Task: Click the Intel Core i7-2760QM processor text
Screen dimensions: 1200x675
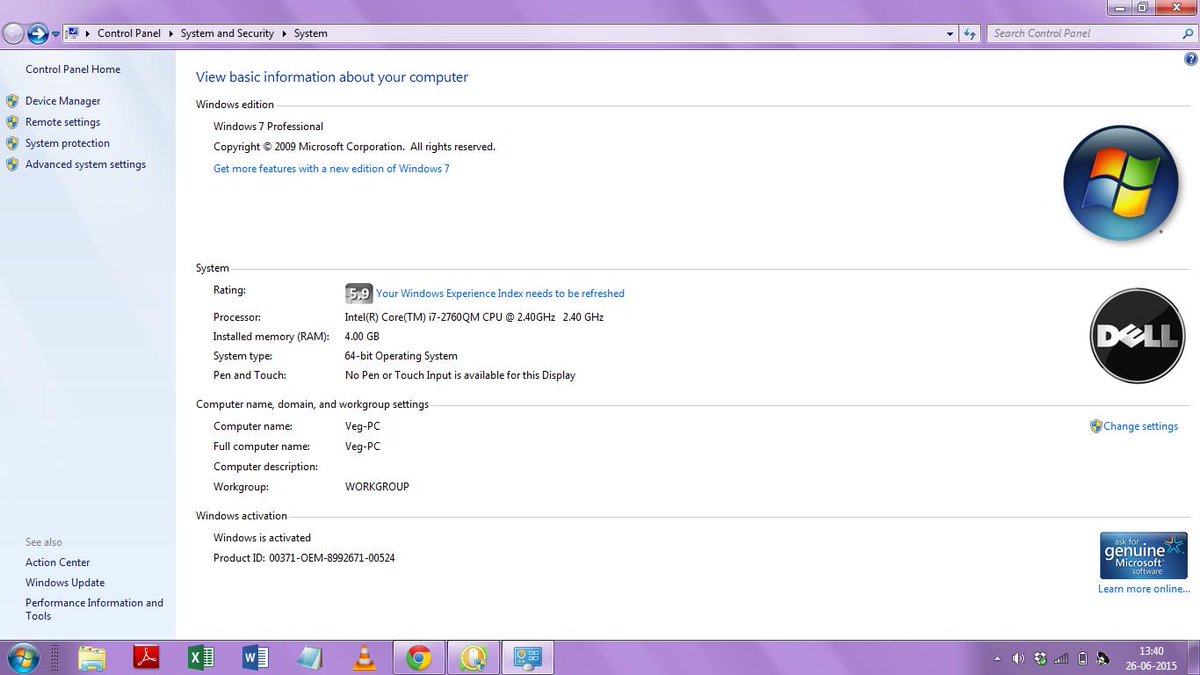Action: point(474,317)
